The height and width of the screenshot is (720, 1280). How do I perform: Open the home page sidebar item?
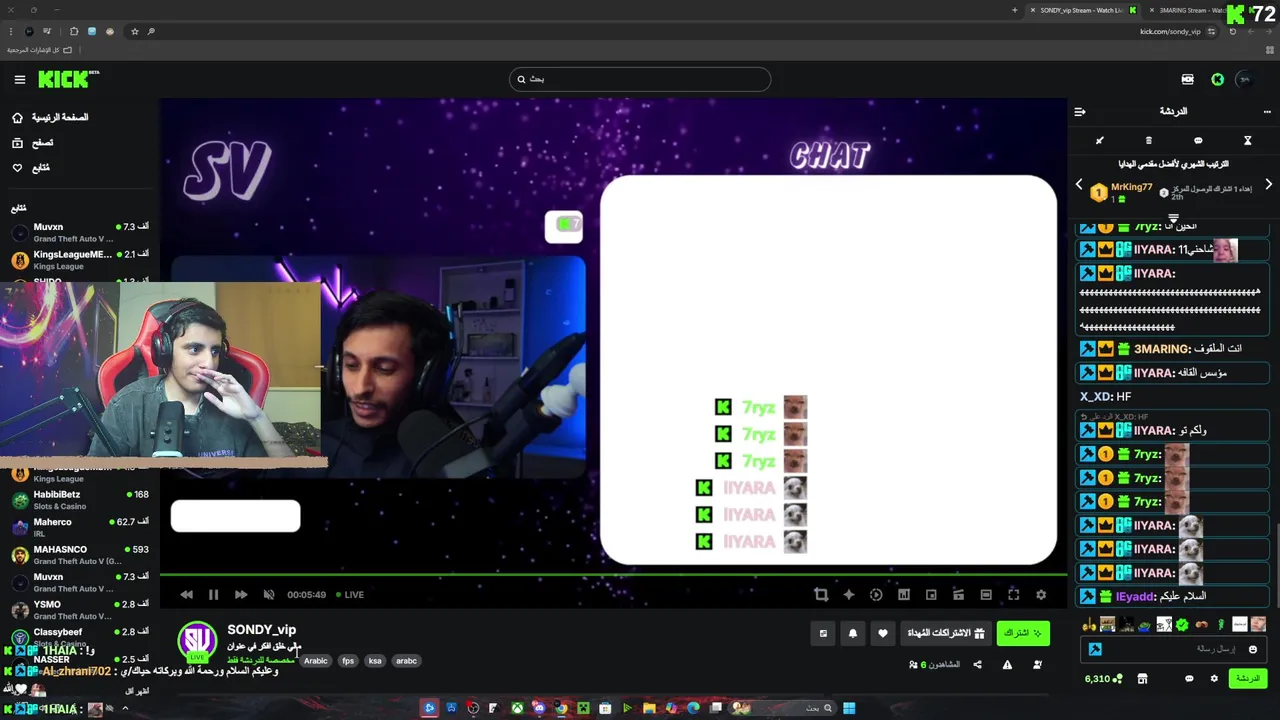(50, 117)
